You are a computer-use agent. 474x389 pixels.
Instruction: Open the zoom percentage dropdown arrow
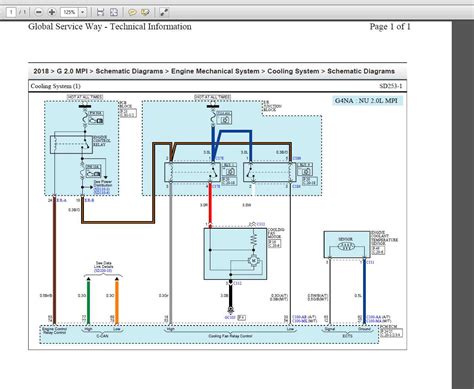[x=83, y=12]
